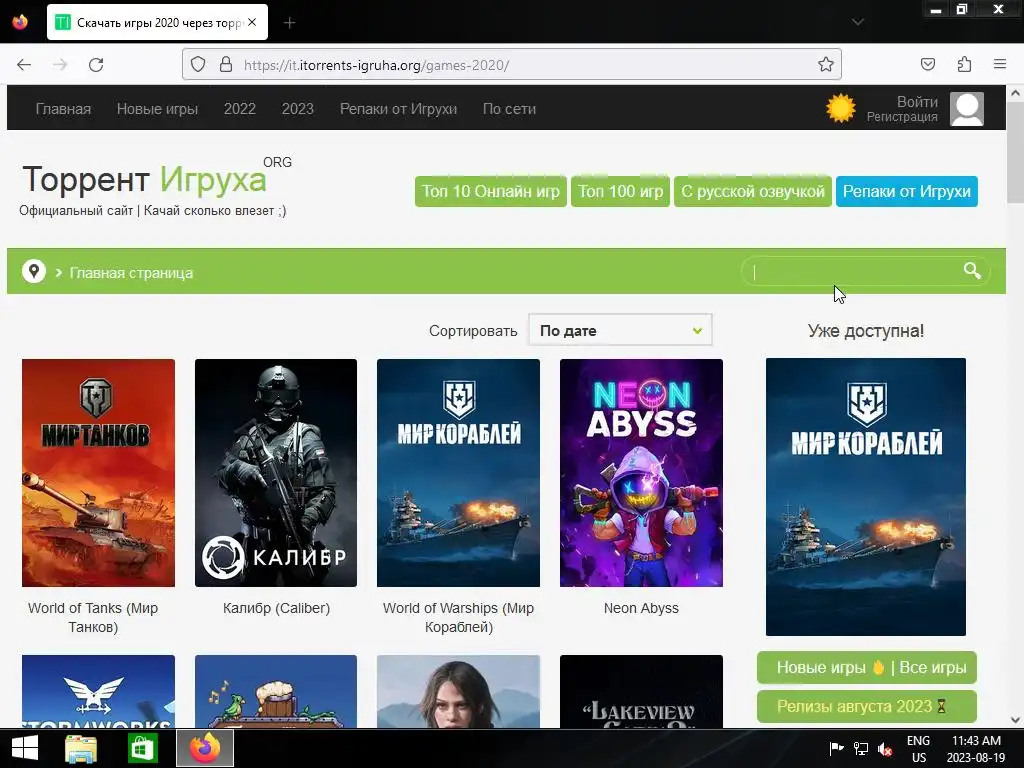Viewport: 1024px width, 768px height.
Task: Click the Firefox taskbar icon
Action: coord(205,748)
